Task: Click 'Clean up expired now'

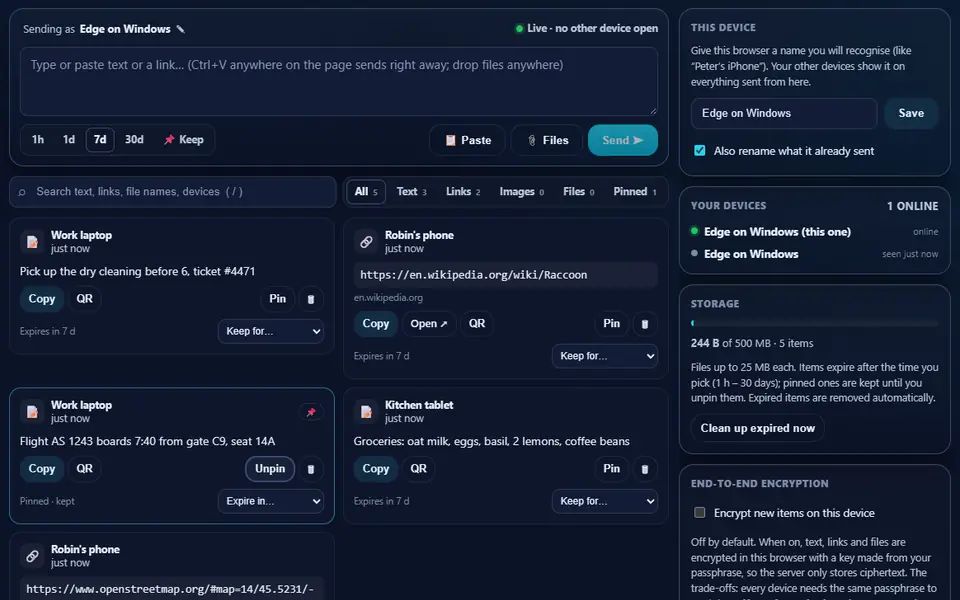Action: point(757,428)
